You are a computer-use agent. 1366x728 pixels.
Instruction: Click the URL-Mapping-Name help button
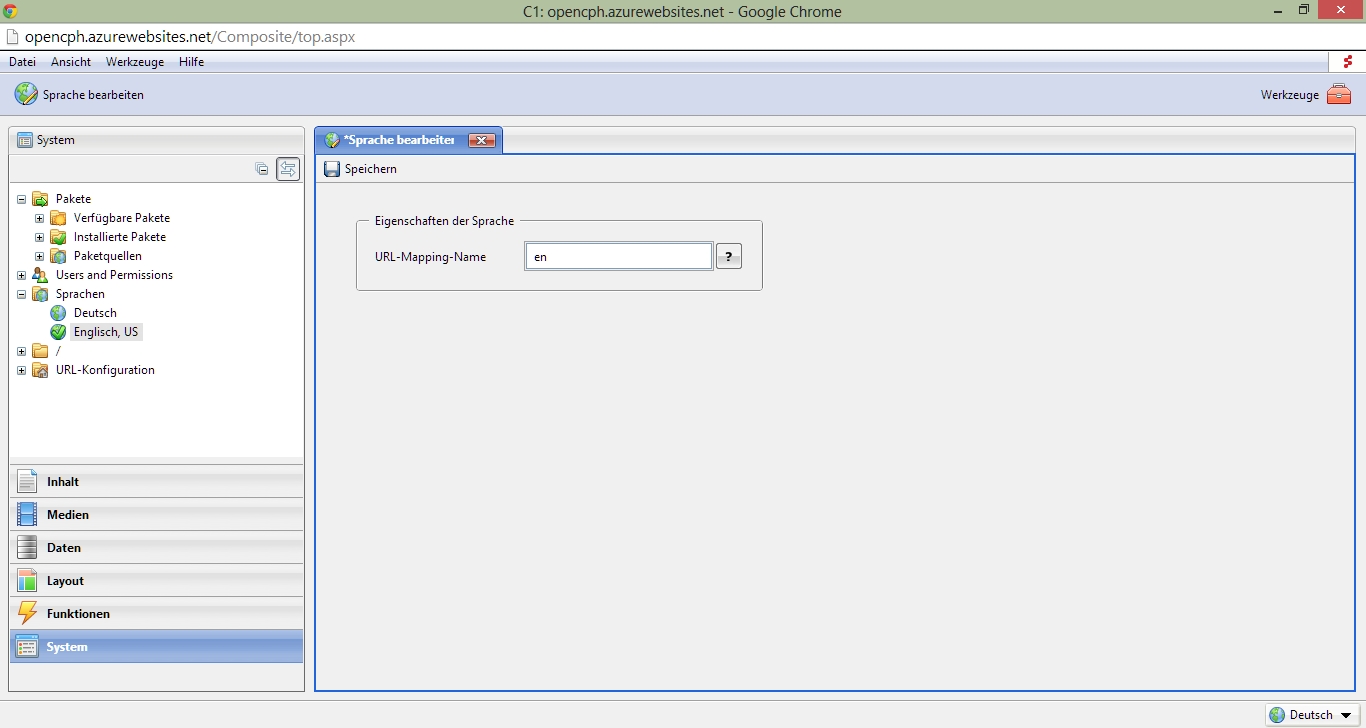pos(728,257)
